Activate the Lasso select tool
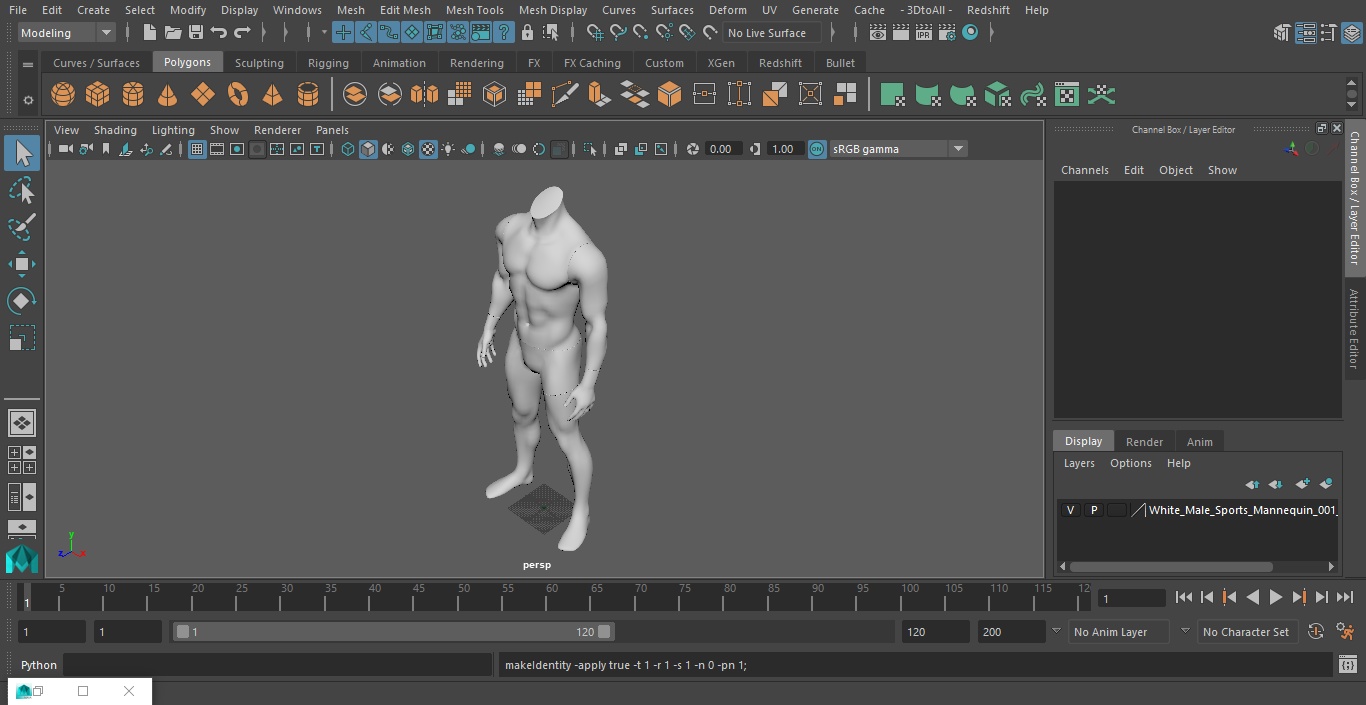This screenshot has height=705, width=1366. tap(22, 190)
